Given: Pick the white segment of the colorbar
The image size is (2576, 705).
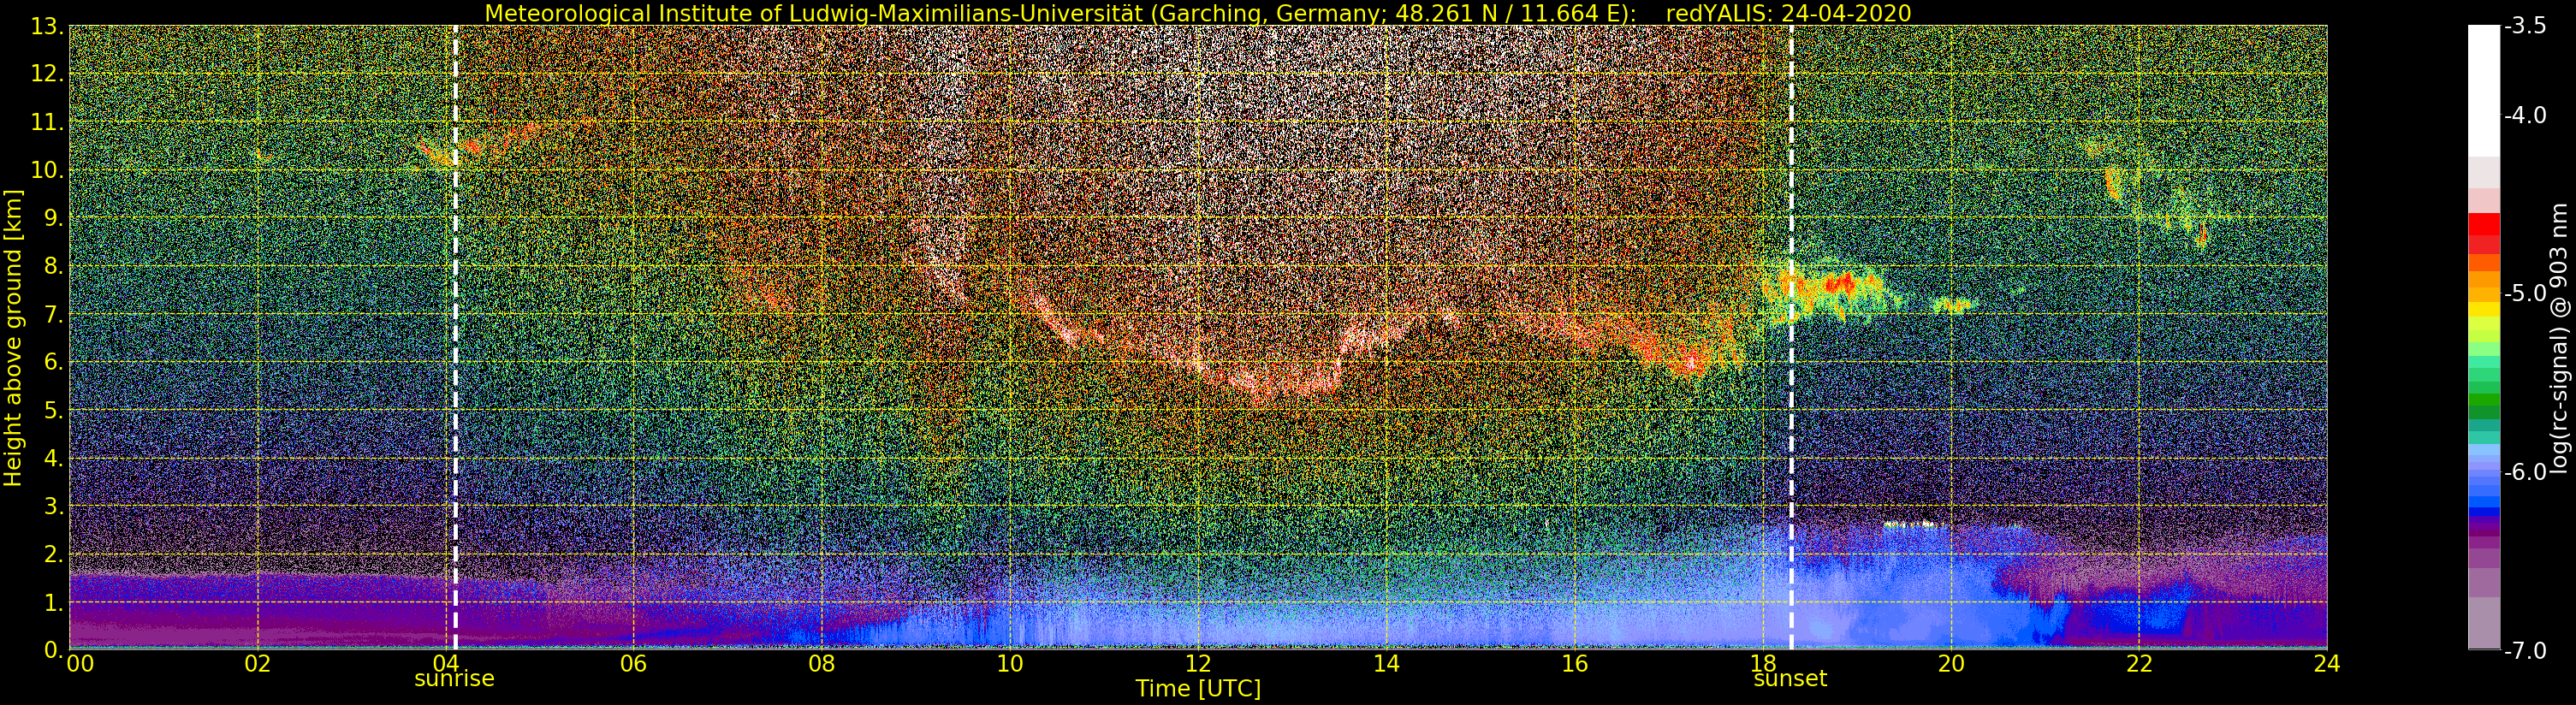Looking at the screenshot, I should click(2484, 90).
